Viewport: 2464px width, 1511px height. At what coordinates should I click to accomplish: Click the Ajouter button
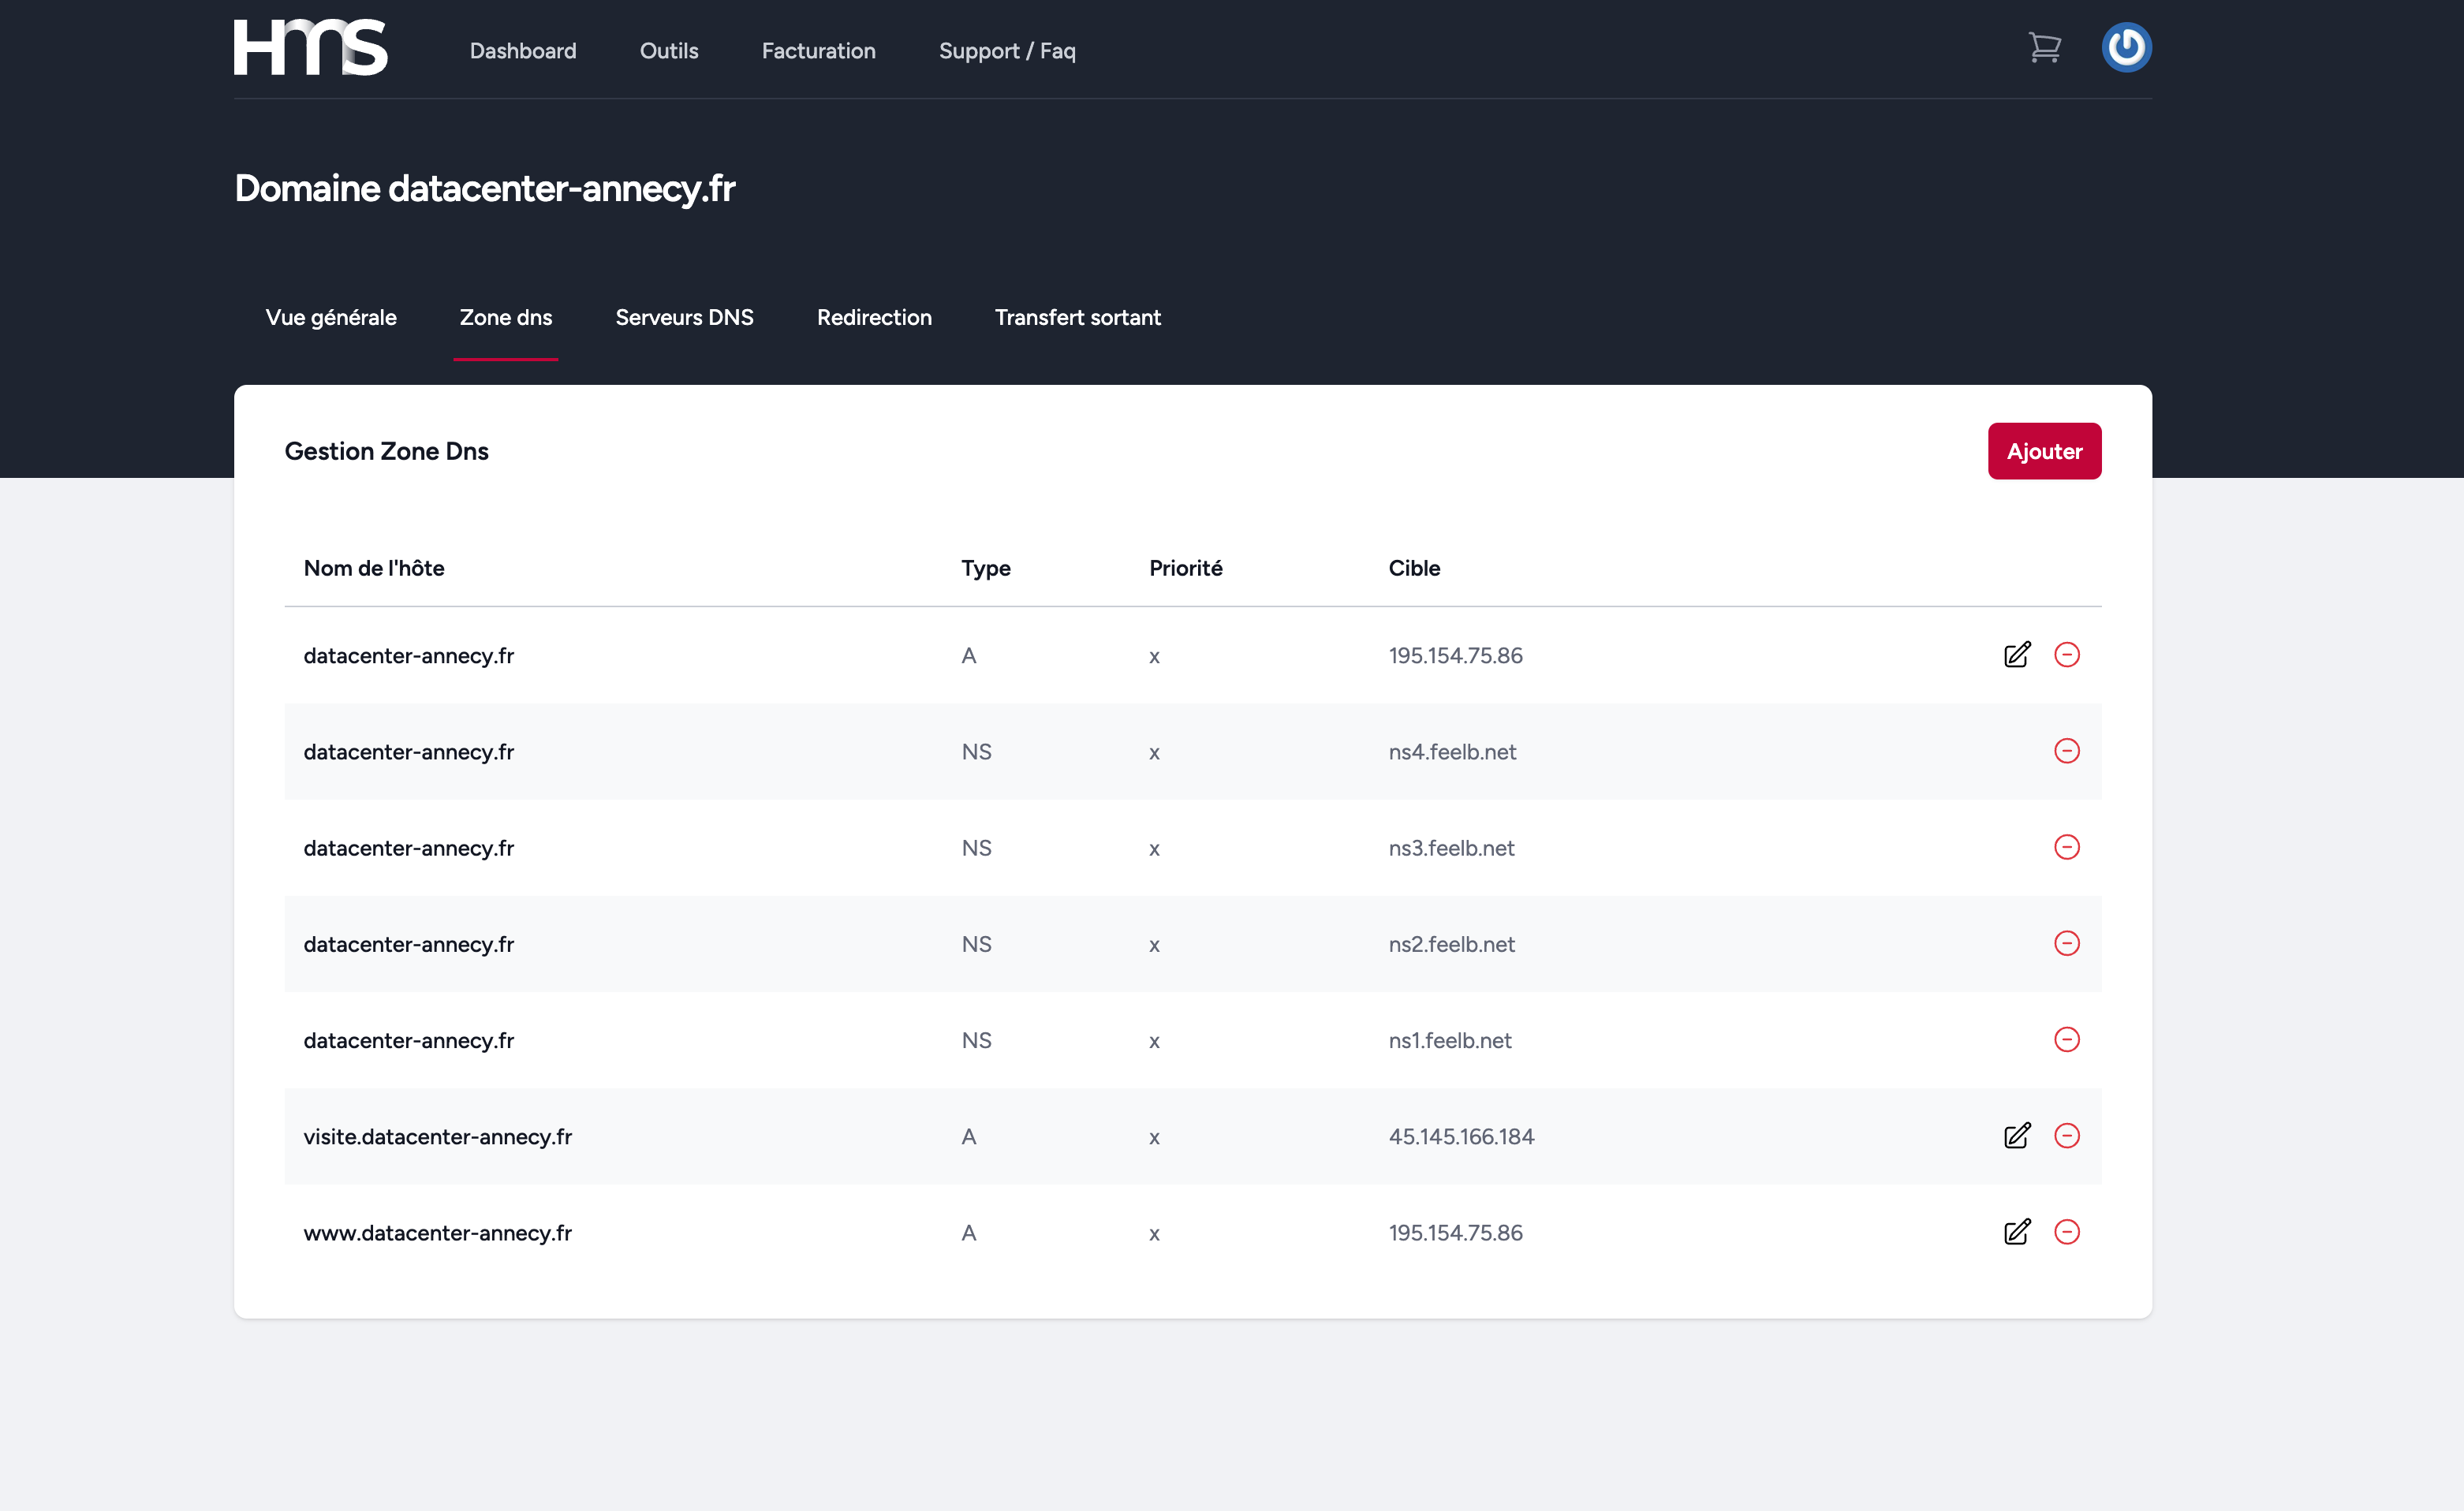[2043, 451]
